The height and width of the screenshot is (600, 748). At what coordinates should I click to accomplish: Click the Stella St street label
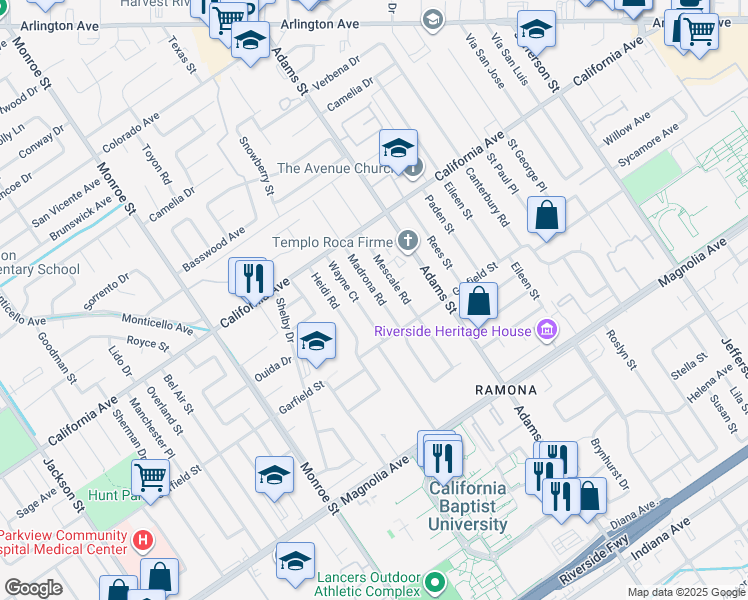tap(689, 366)
